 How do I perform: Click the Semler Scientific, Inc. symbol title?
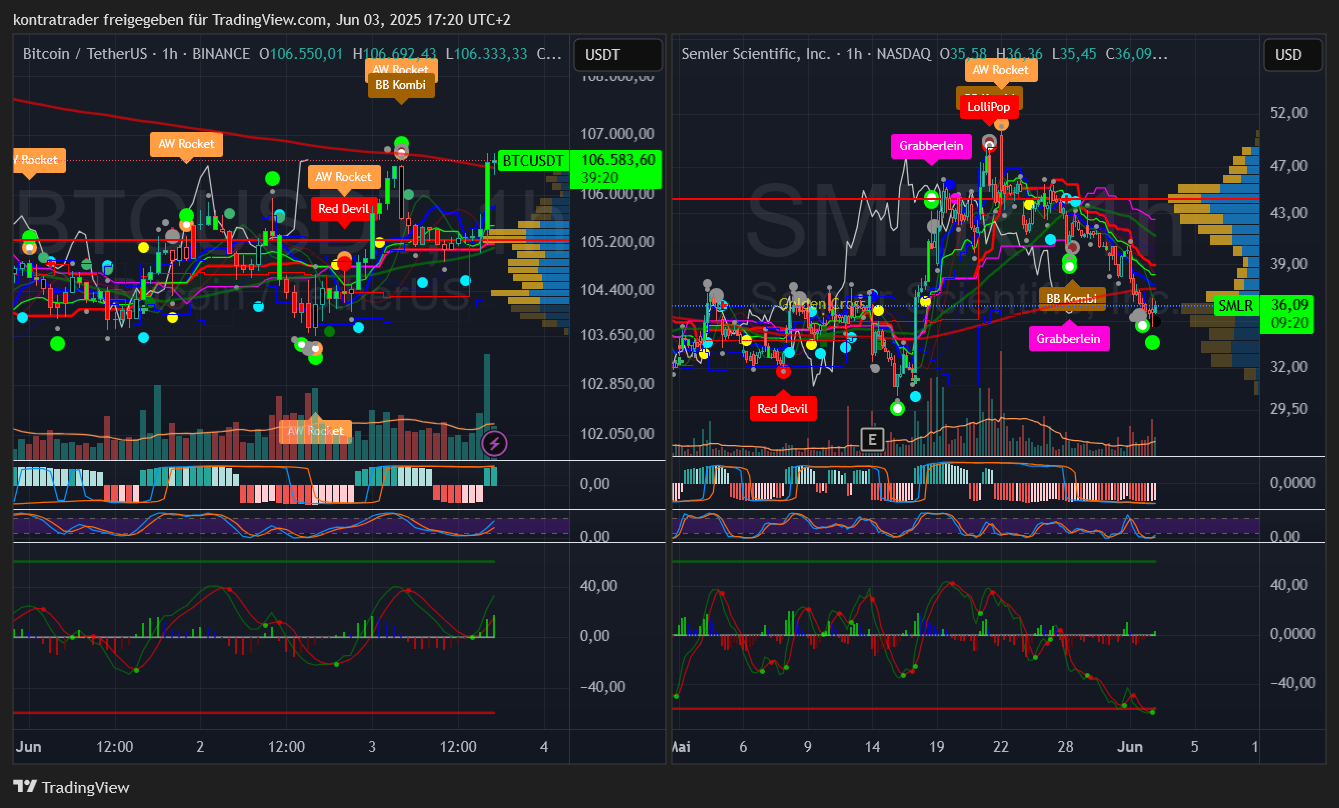(756, 54)
